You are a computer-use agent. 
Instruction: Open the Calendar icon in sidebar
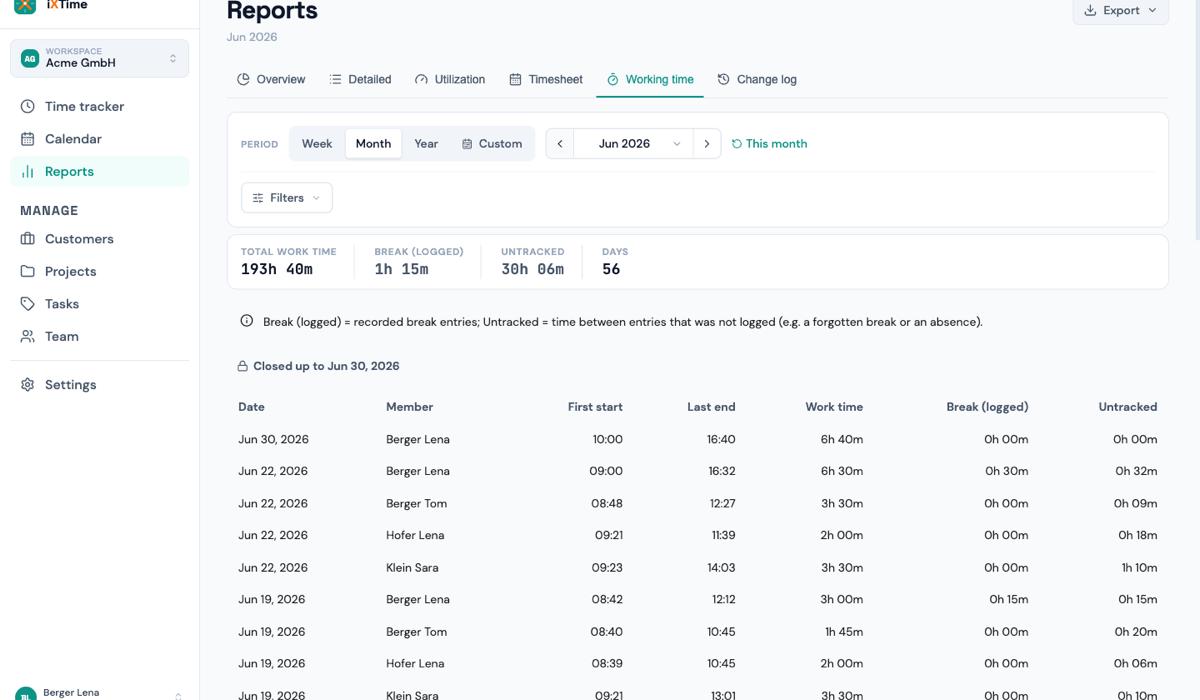(28, 139)
